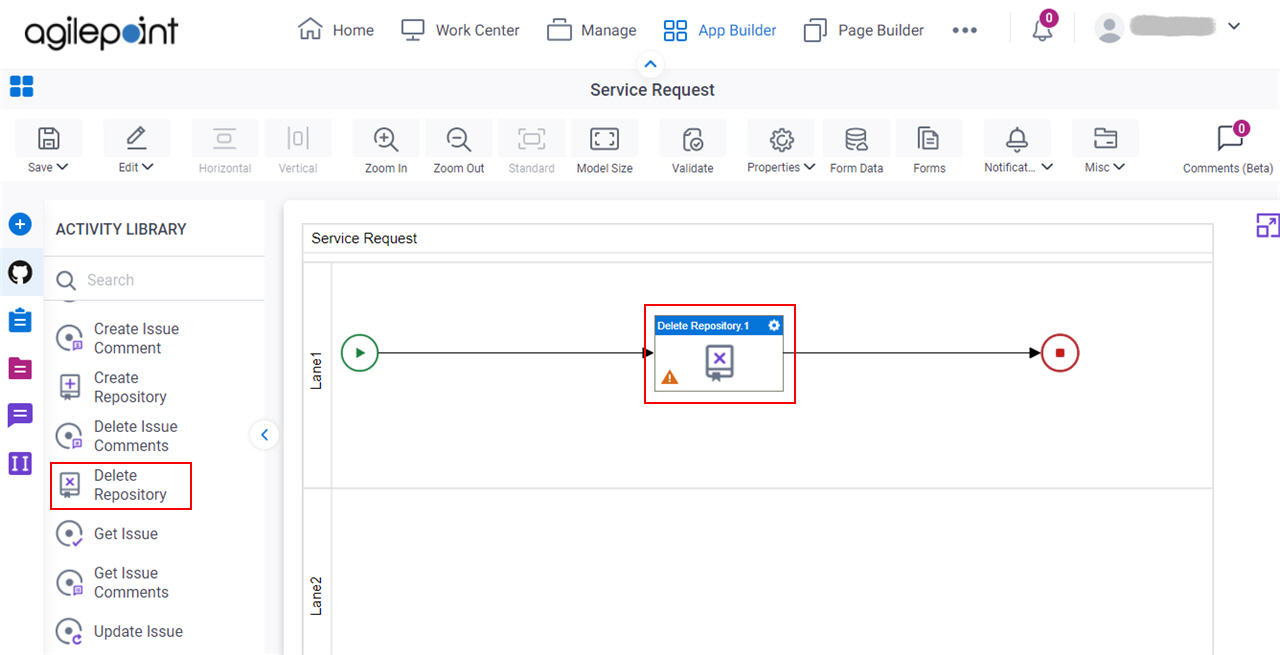Select Delete Issue Comments activity

(135, 436)
